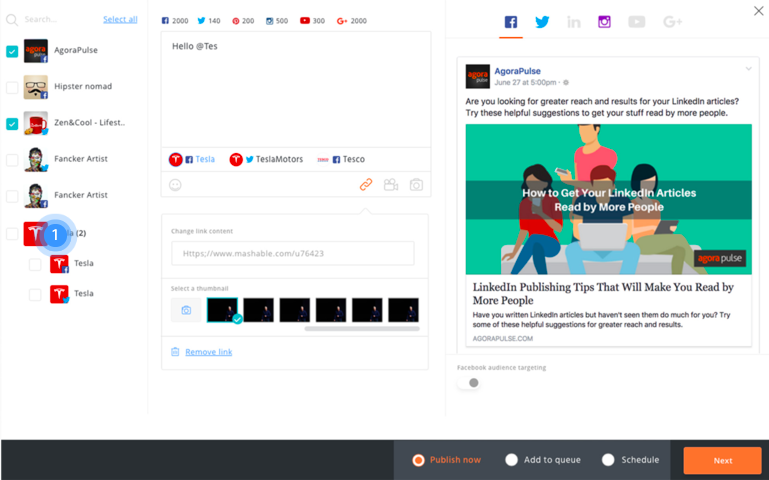Screen dimensions: 769x480
Task: Click the link URL input field
Action: (x=293, y=253)
